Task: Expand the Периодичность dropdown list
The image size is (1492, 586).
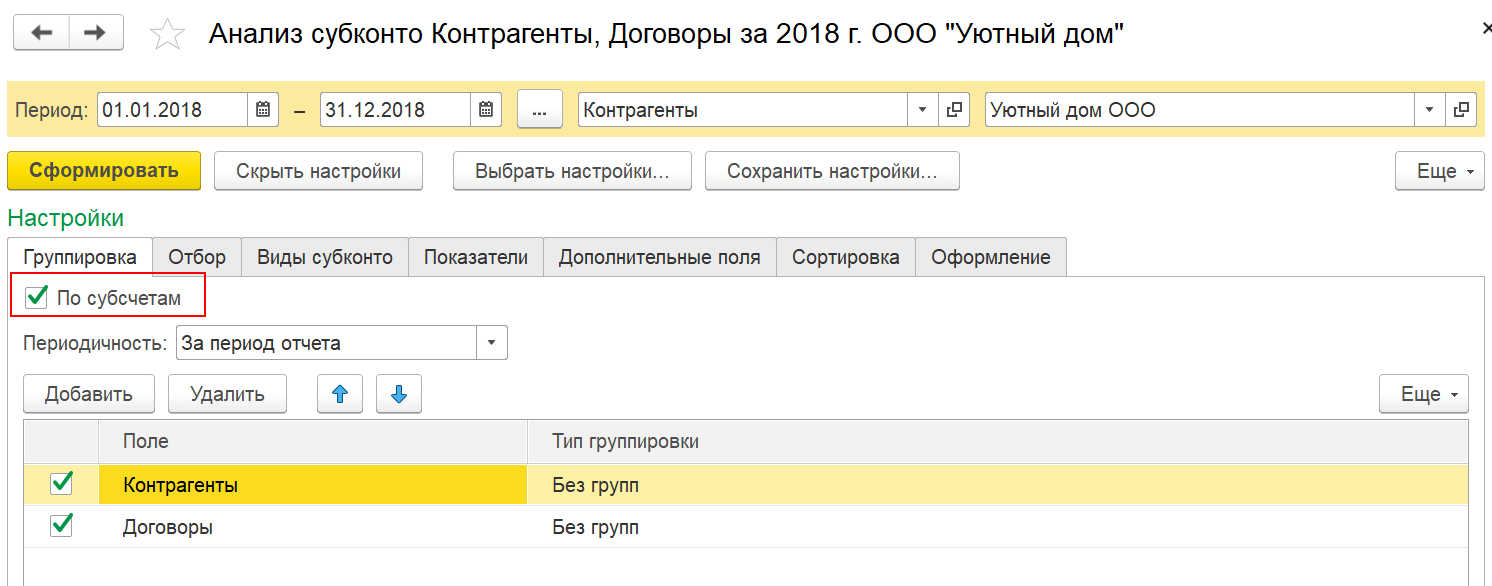Action: [491, 343]
